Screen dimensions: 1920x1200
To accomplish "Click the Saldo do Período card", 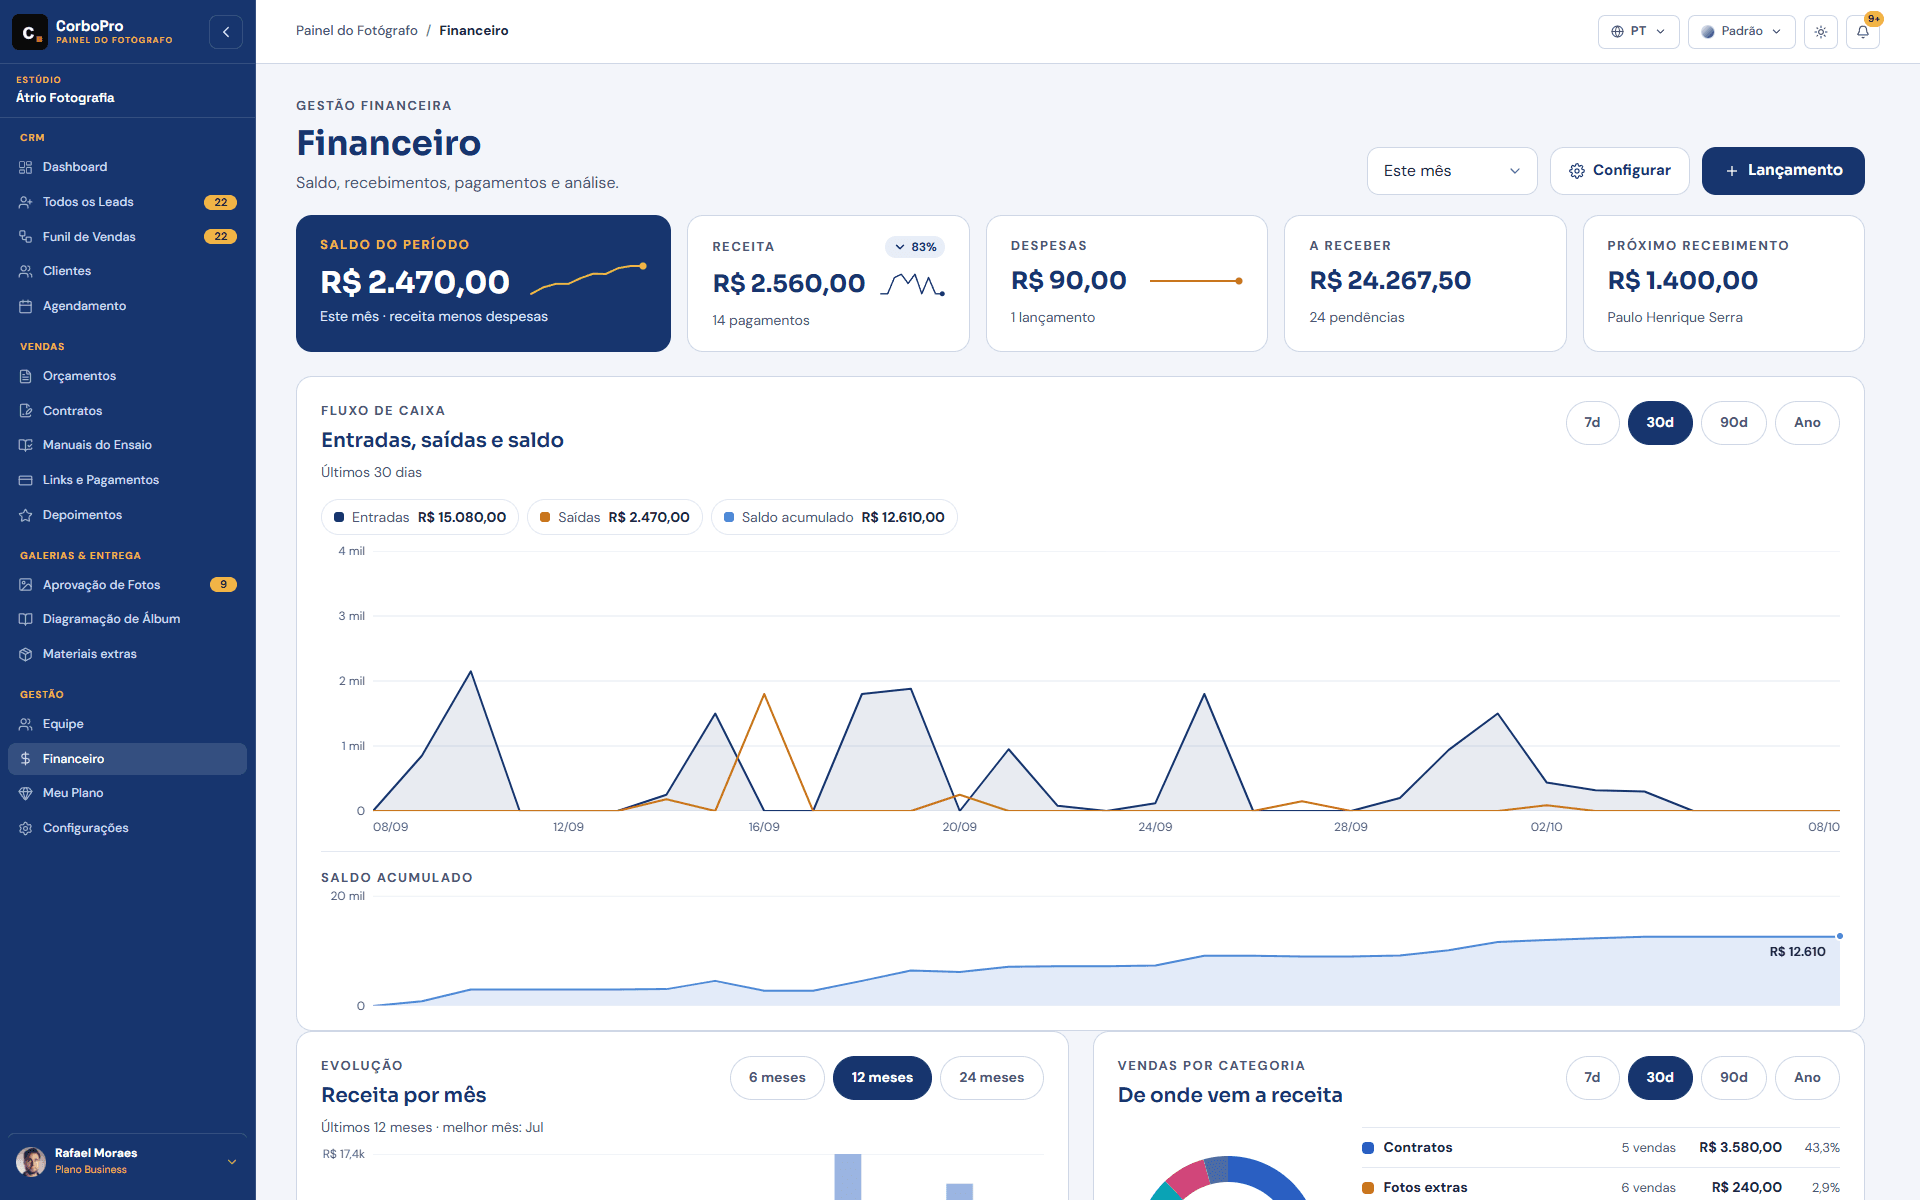I will click(483, 284).
